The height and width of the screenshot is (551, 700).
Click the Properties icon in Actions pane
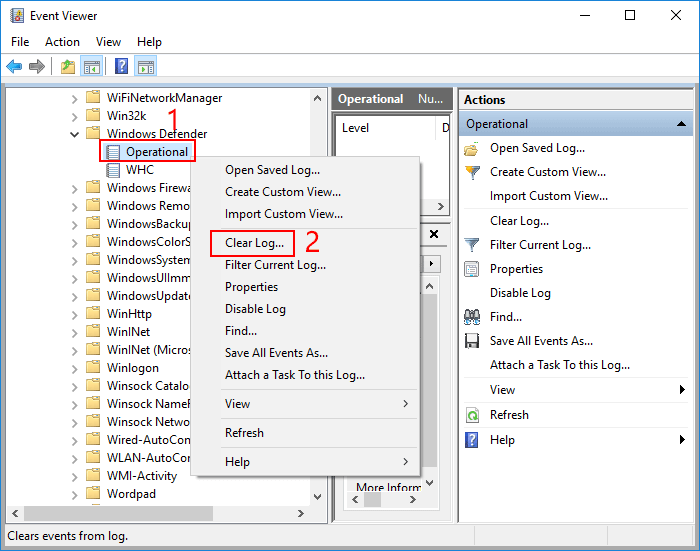click(x=472, y=269)
